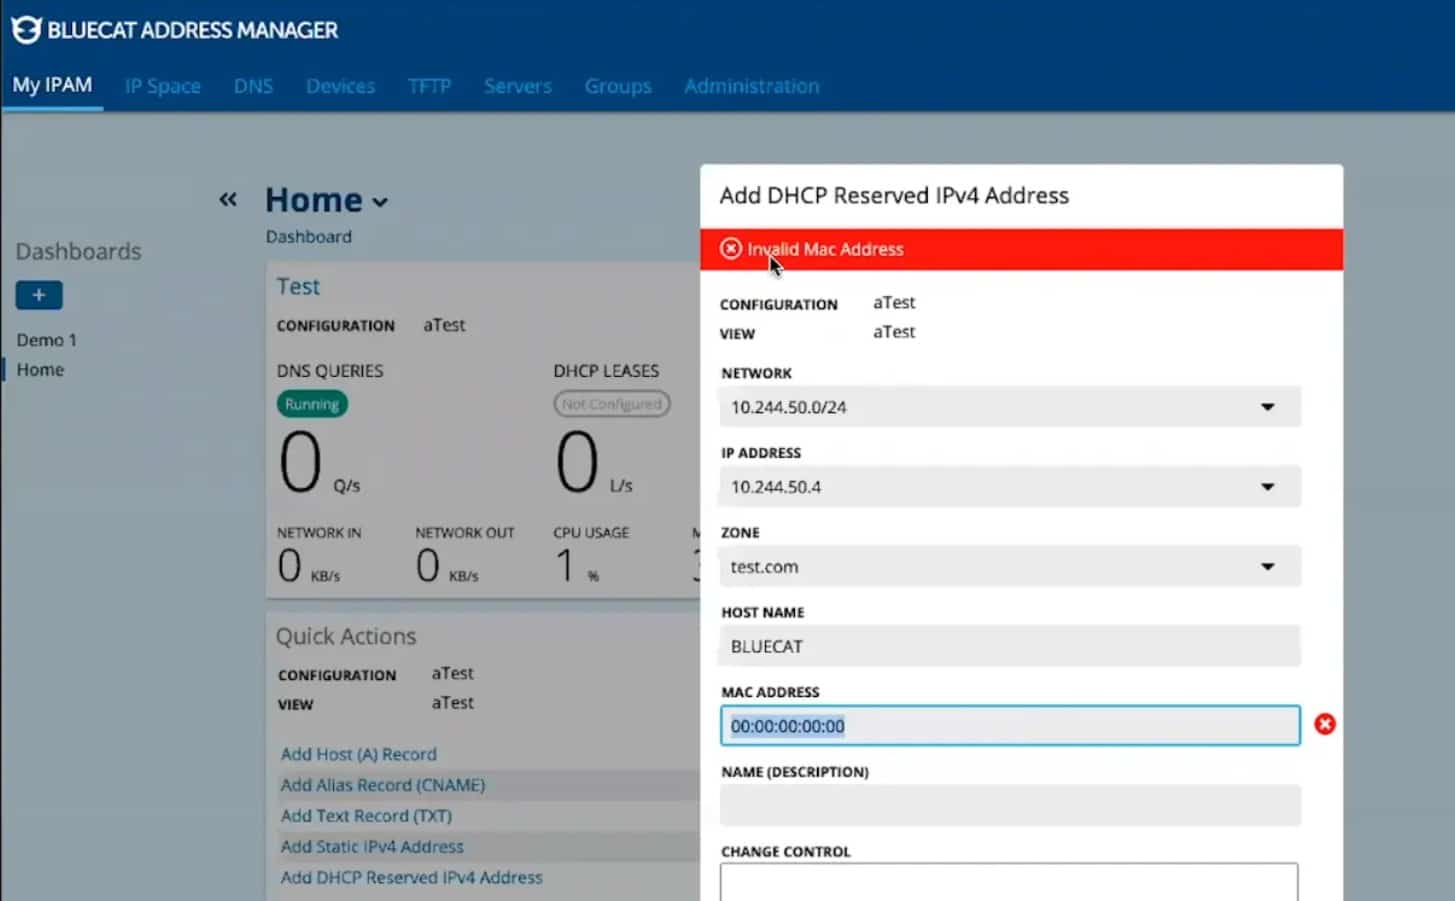The width and height of the screenshot is (1455, 901).
Task: Click Add DHCP Reserved IPv4 Address link
Action: (412, 877)
